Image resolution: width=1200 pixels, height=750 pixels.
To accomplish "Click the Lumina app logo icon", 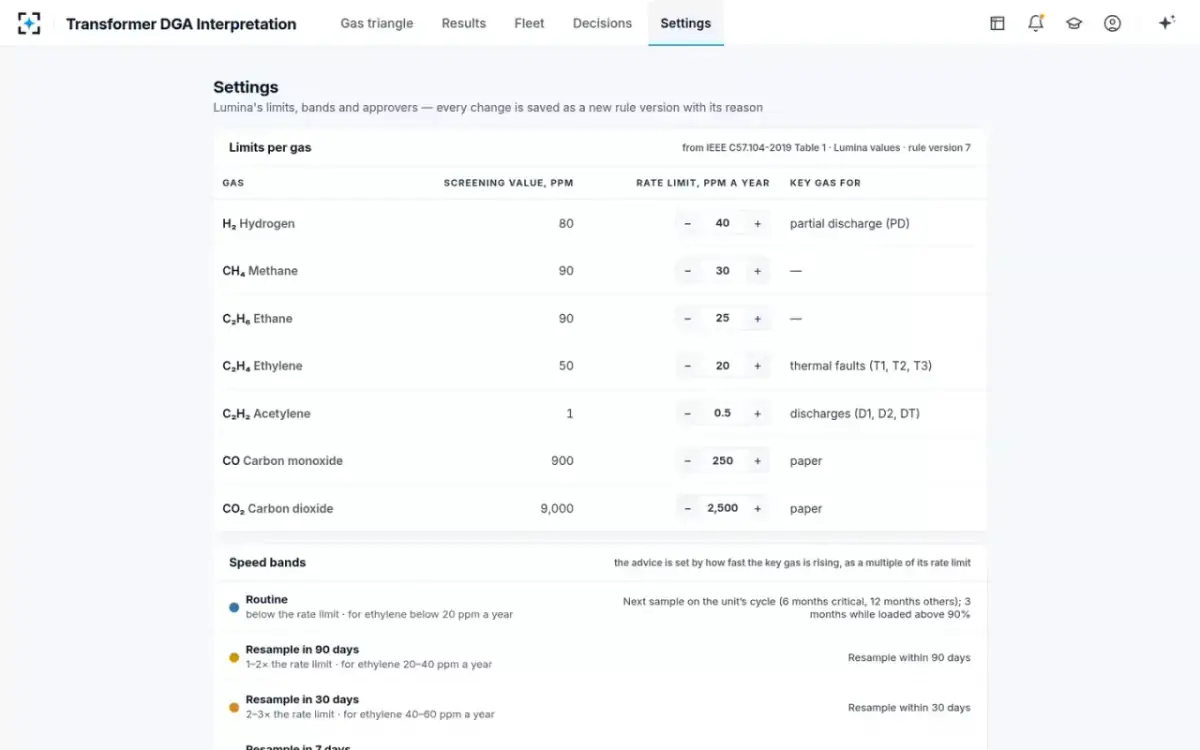I will pos(30,23).
